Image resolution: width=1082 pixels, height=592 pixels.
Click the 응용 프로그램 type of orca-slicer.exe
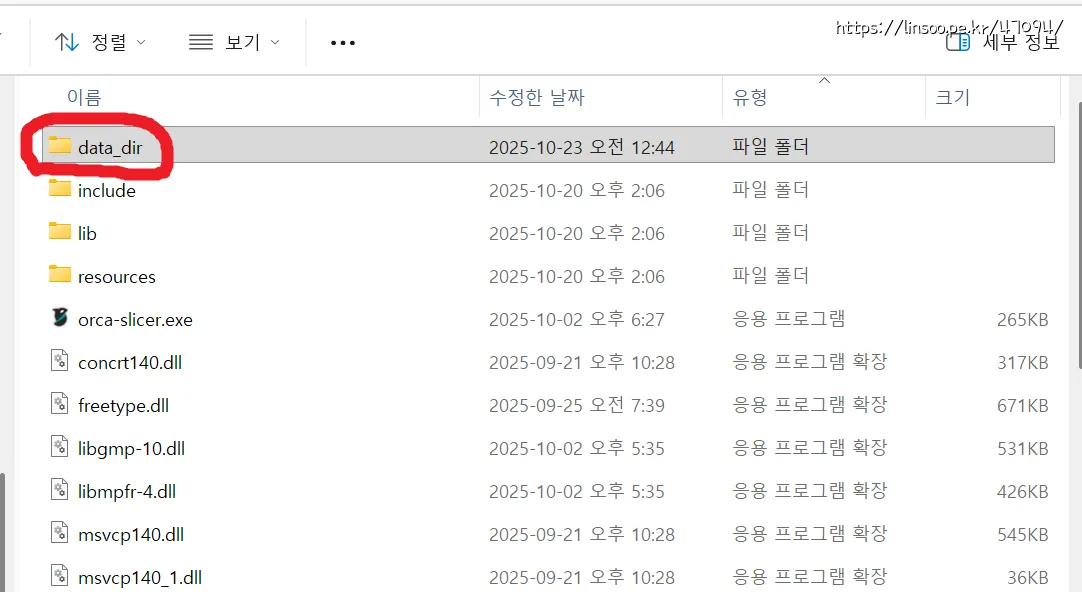click(x=789, y=319)
